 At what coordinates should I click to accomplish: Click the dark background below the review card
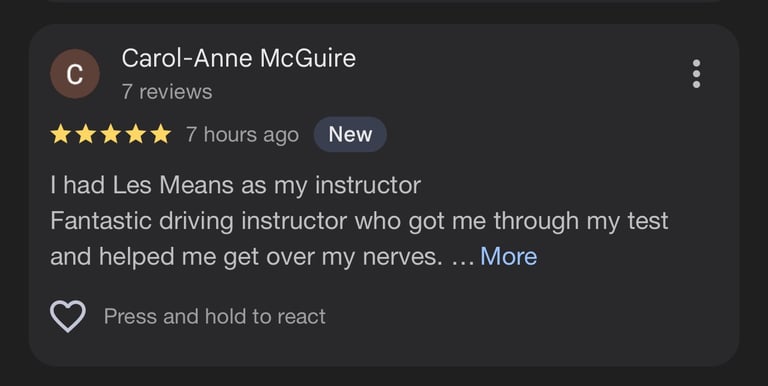384,376
